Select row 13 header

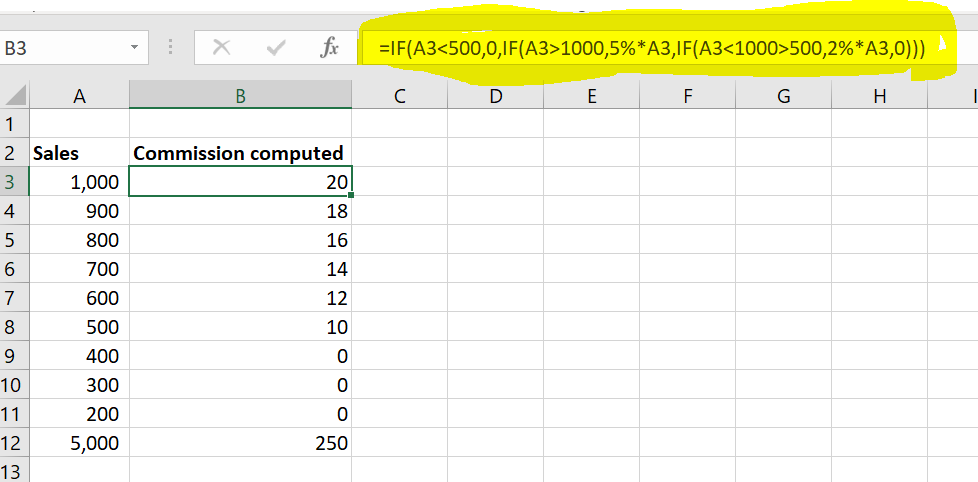(x=14, y=470)
